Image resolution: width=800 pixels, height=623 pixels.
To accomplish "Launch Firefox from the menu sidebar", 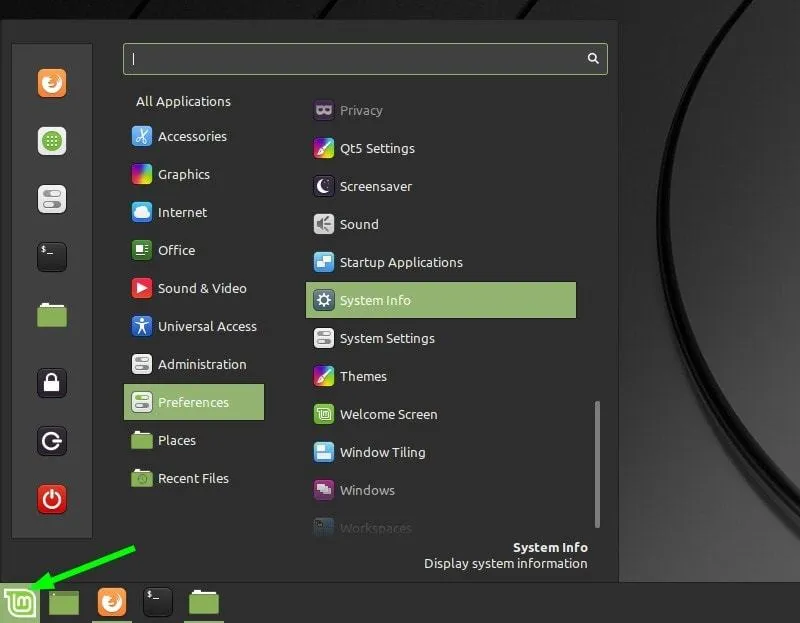I will (x=51, y=84).
